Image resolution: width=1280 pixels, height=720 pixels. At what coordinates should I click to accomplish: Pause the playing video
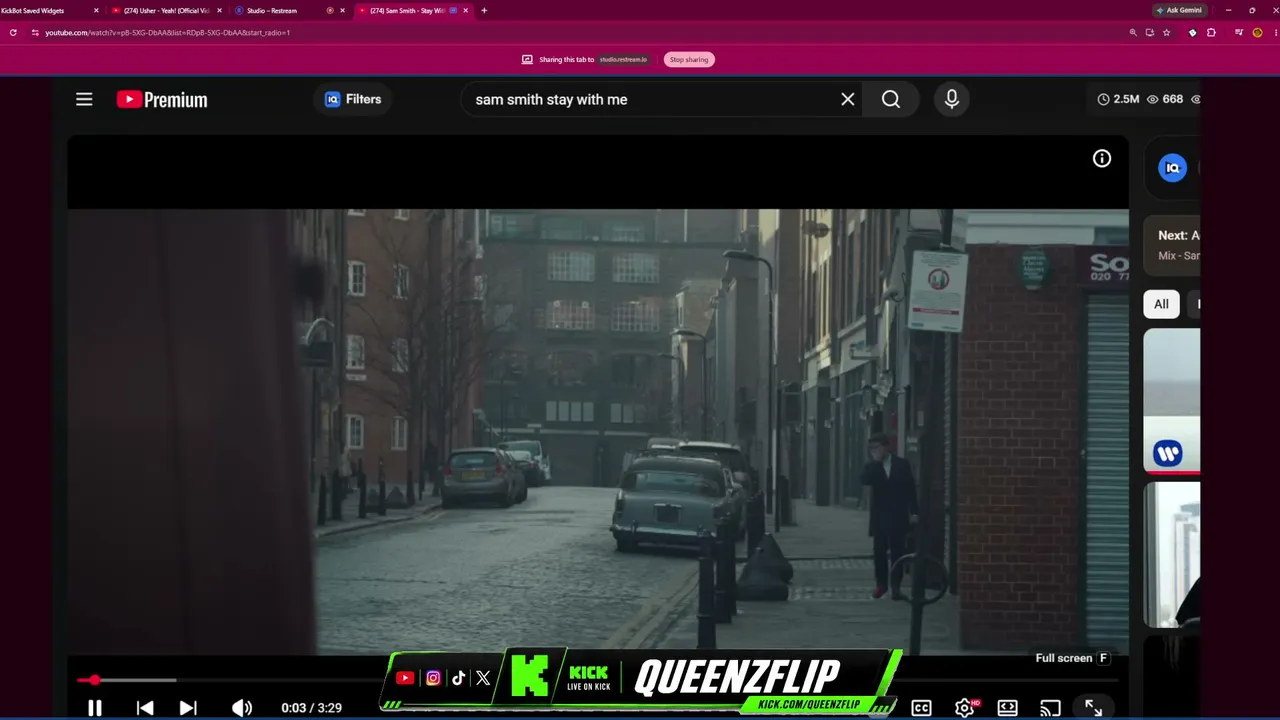pos(95,708)
